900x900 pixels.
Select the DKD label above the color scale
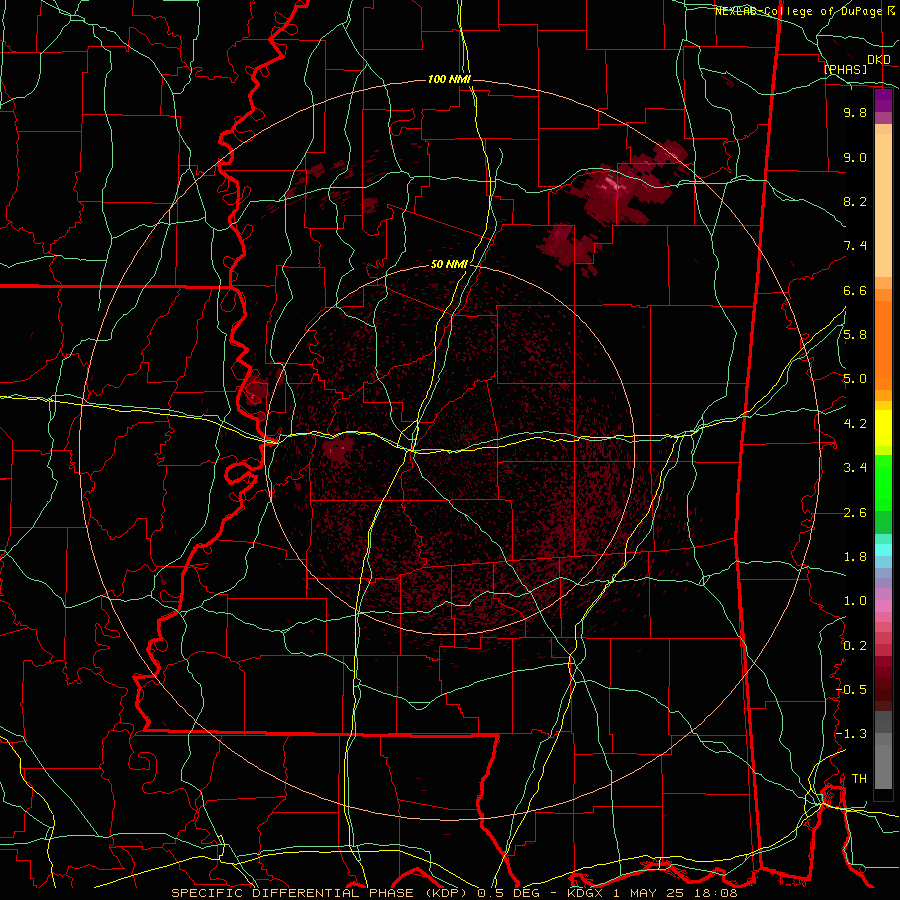879,60
